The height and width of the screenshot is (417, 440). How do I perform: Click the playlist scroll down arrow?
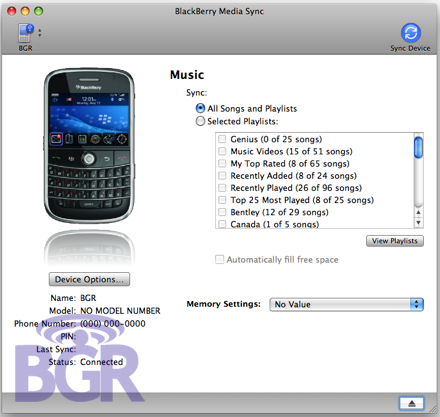(x=418, y=222)
